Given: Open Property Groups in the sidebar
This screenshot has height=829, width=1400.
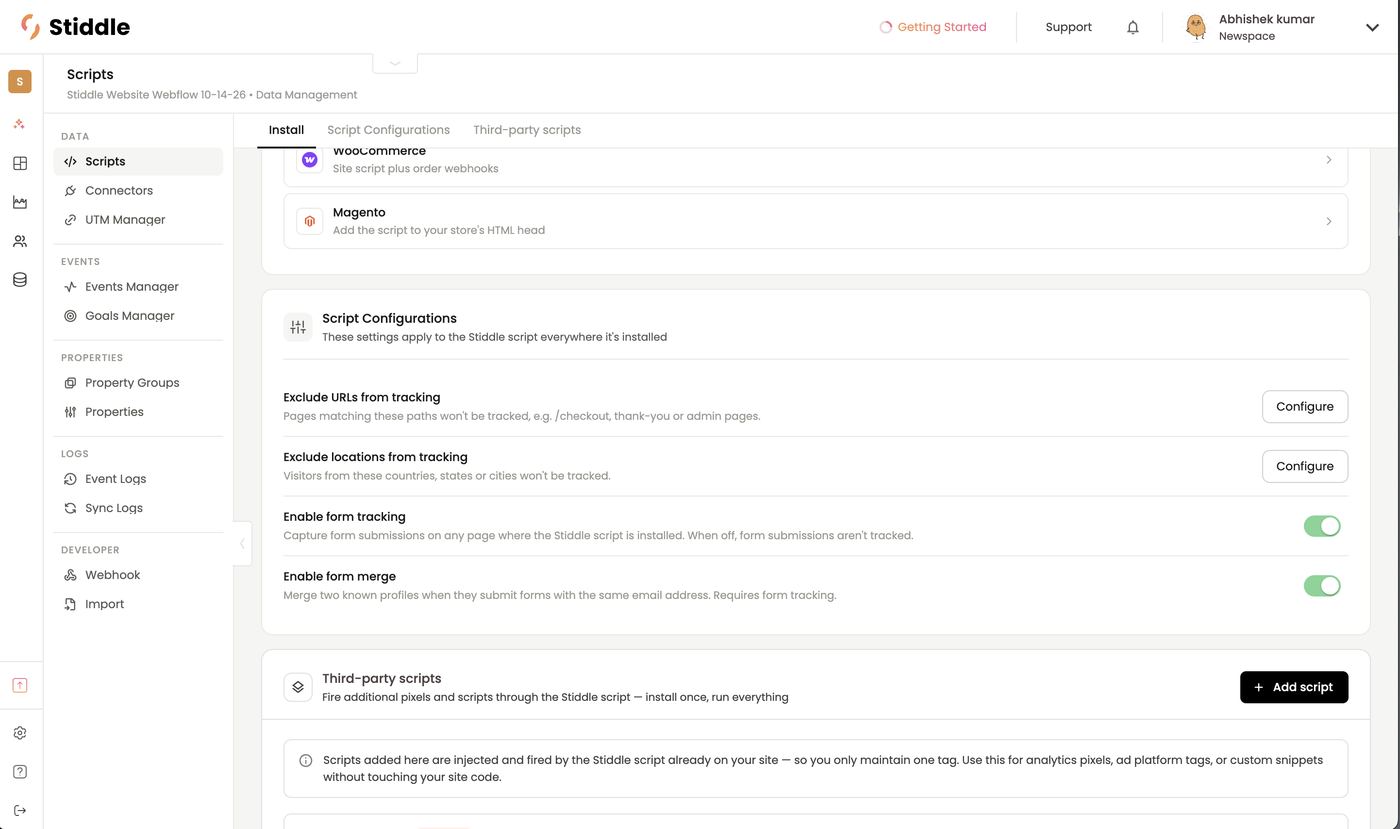Looking at the screenshot, I should pyautogui.click(x=138, y=382).
